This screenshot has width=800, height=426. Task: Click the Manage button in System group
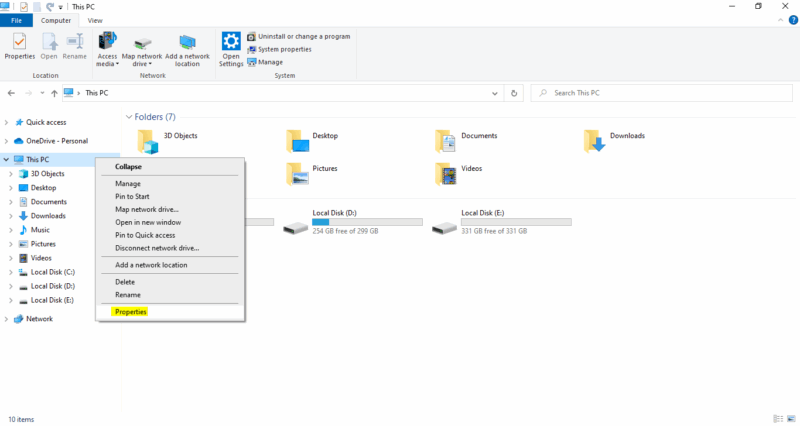pos(270,62)
